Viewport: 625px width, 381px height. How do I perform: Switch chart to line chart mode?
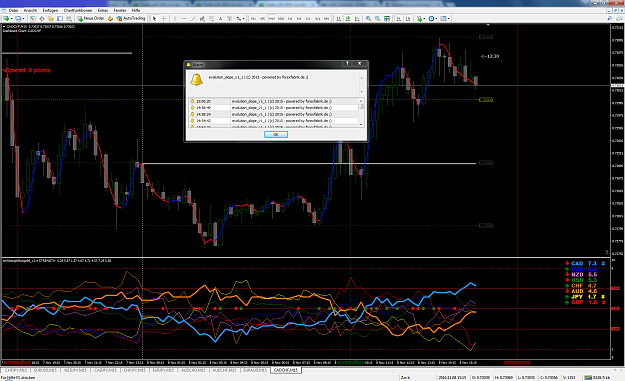pos(357,18)
